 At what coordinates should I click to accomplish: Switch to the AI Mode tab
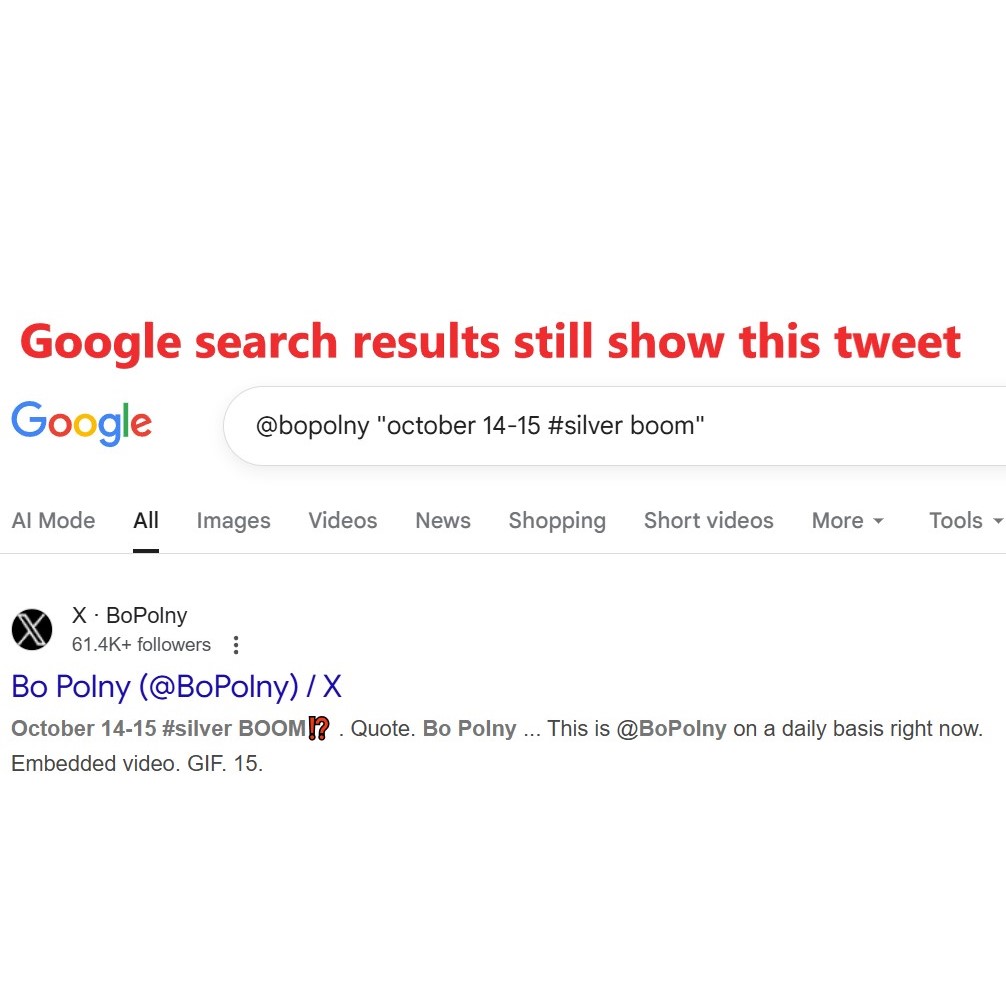click(x=53, y=520)
